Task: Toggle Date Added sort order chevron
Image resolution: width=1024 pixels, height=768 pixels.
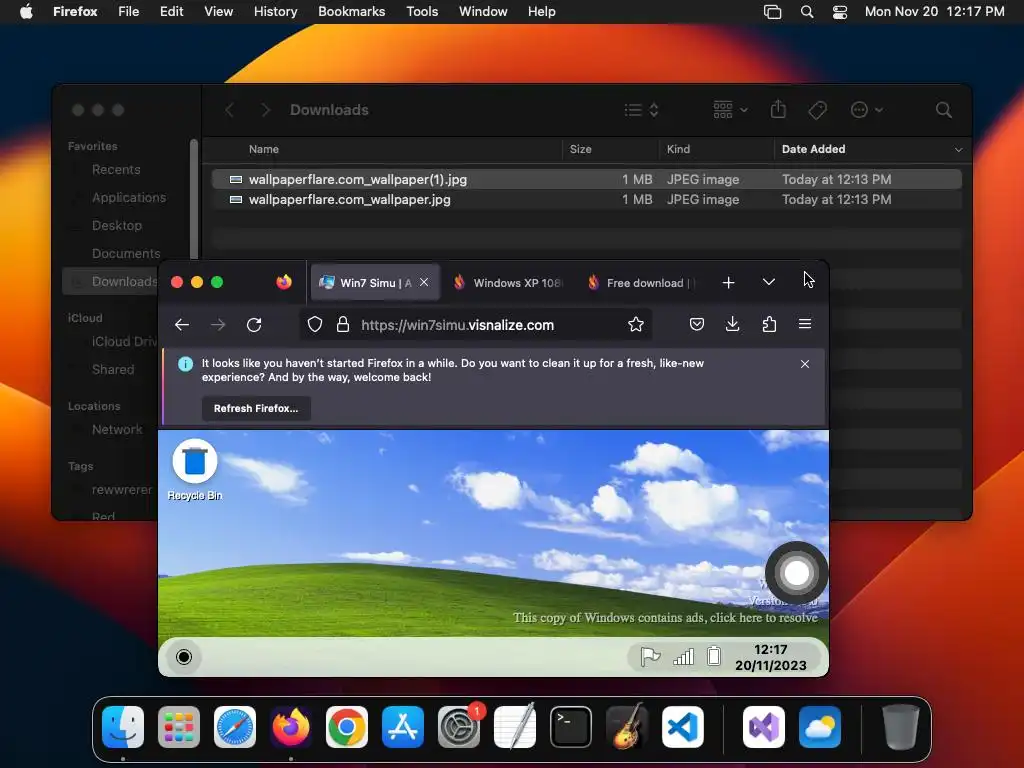Action: tap(958, 150)
